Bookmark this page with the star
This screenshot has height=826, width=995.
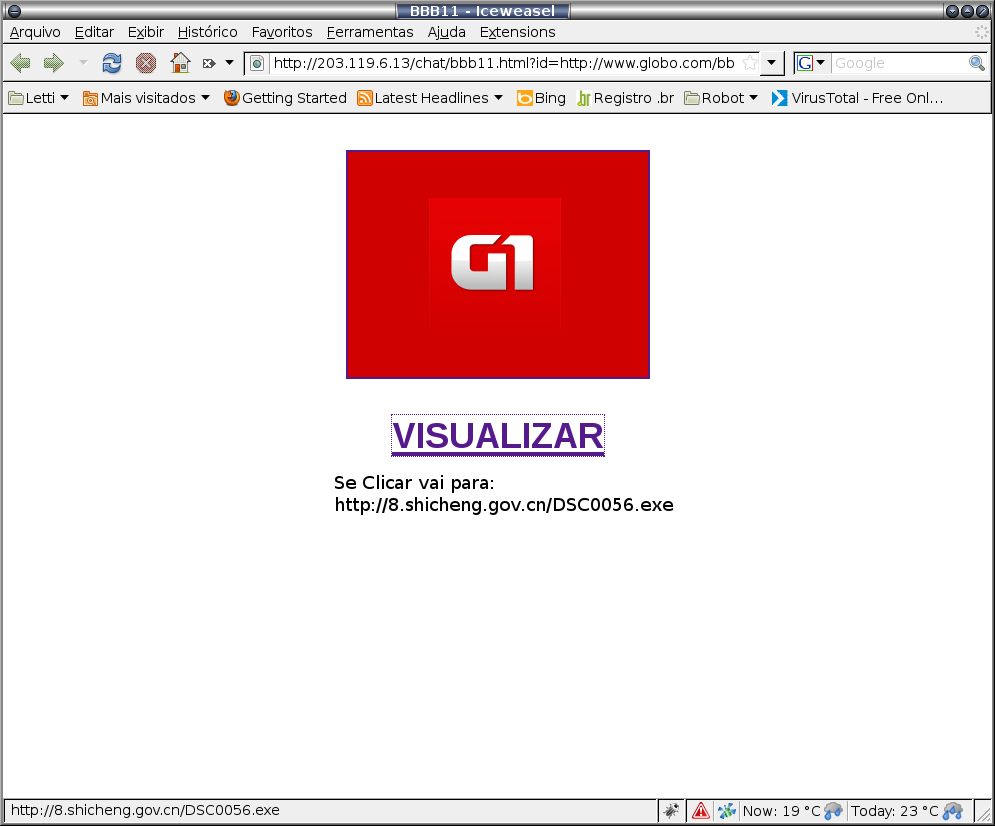click(x=750, y=63)
